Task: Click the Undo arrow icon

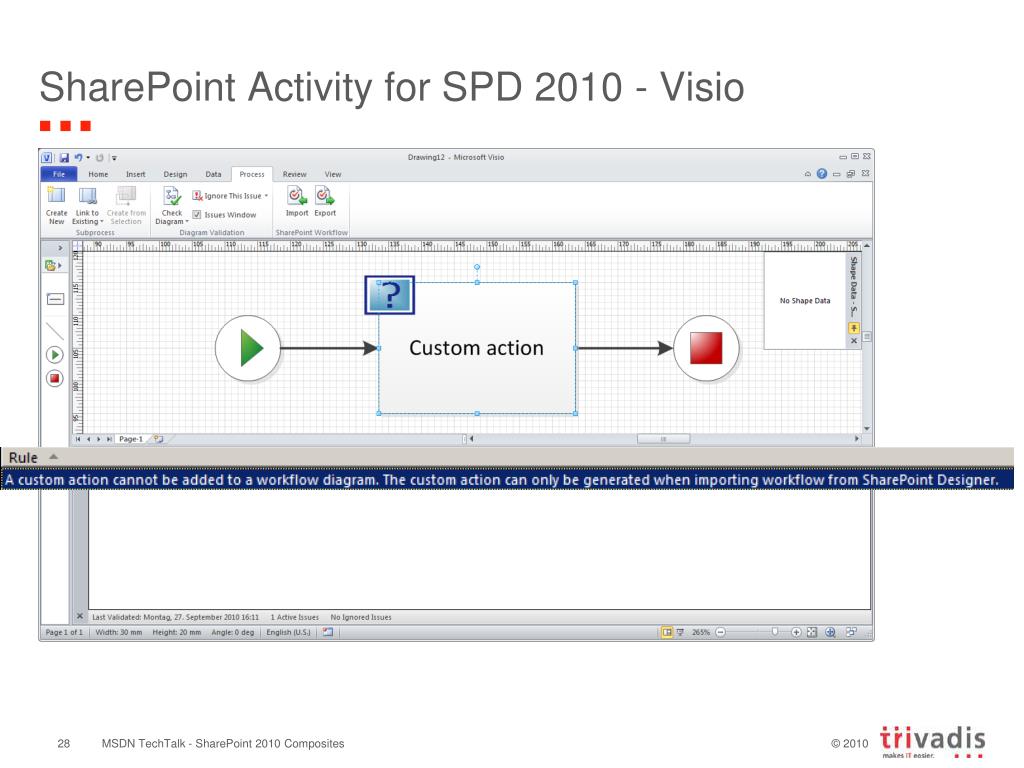Action: (x=78, y=158)
